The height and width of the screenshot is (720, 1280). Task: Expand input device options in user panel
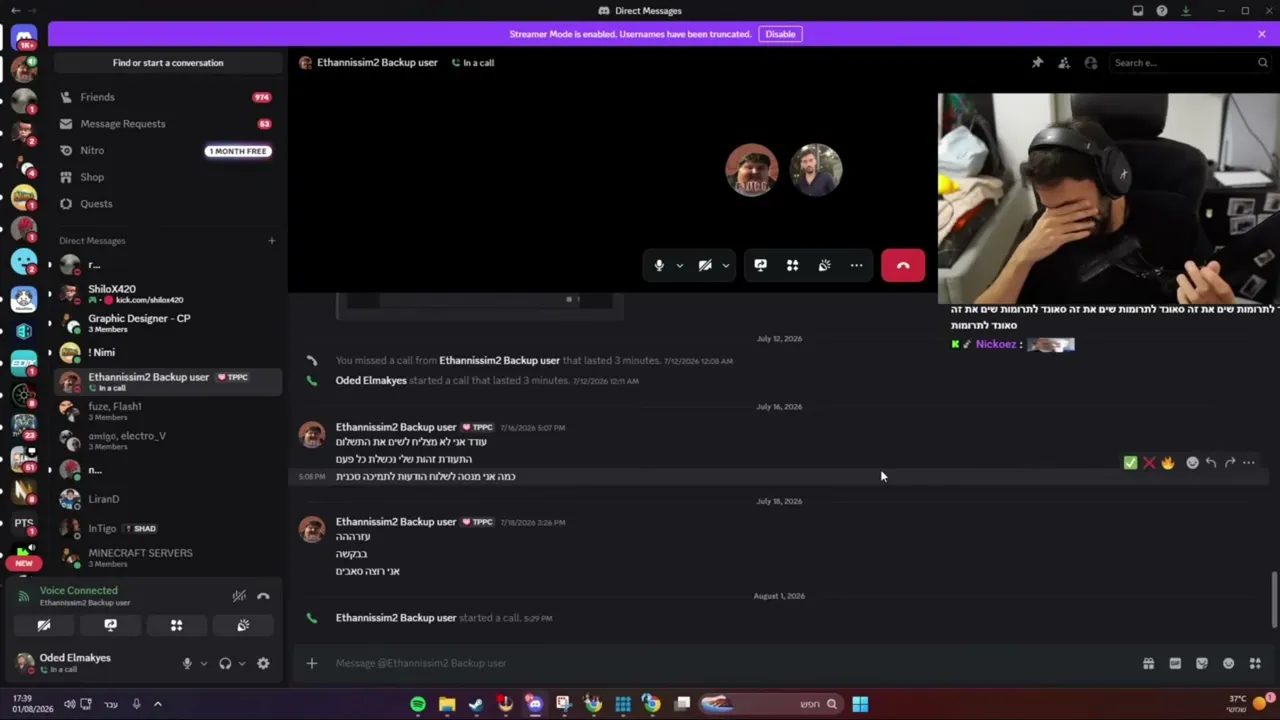pyautogui.click(x=203, y=663)
